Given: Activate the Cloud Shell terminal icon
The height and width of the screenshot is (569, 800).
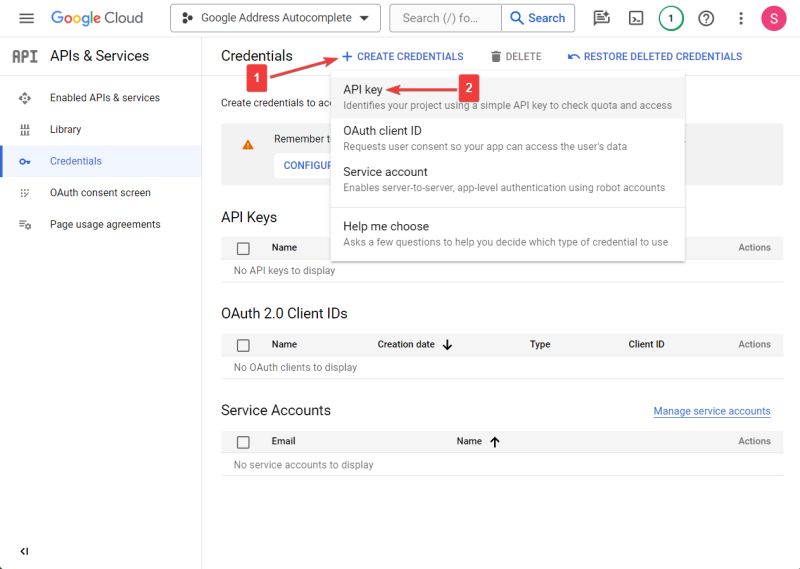Looking at the screenshot, I should (636, 18).
